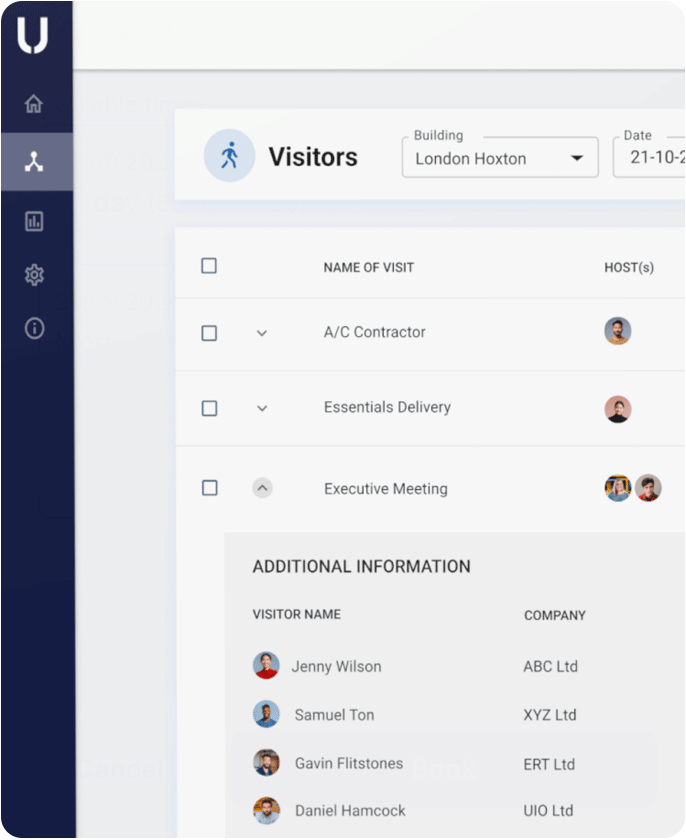
Task: Click the A/C Contractor host avatar
Action: pos(617,331)
